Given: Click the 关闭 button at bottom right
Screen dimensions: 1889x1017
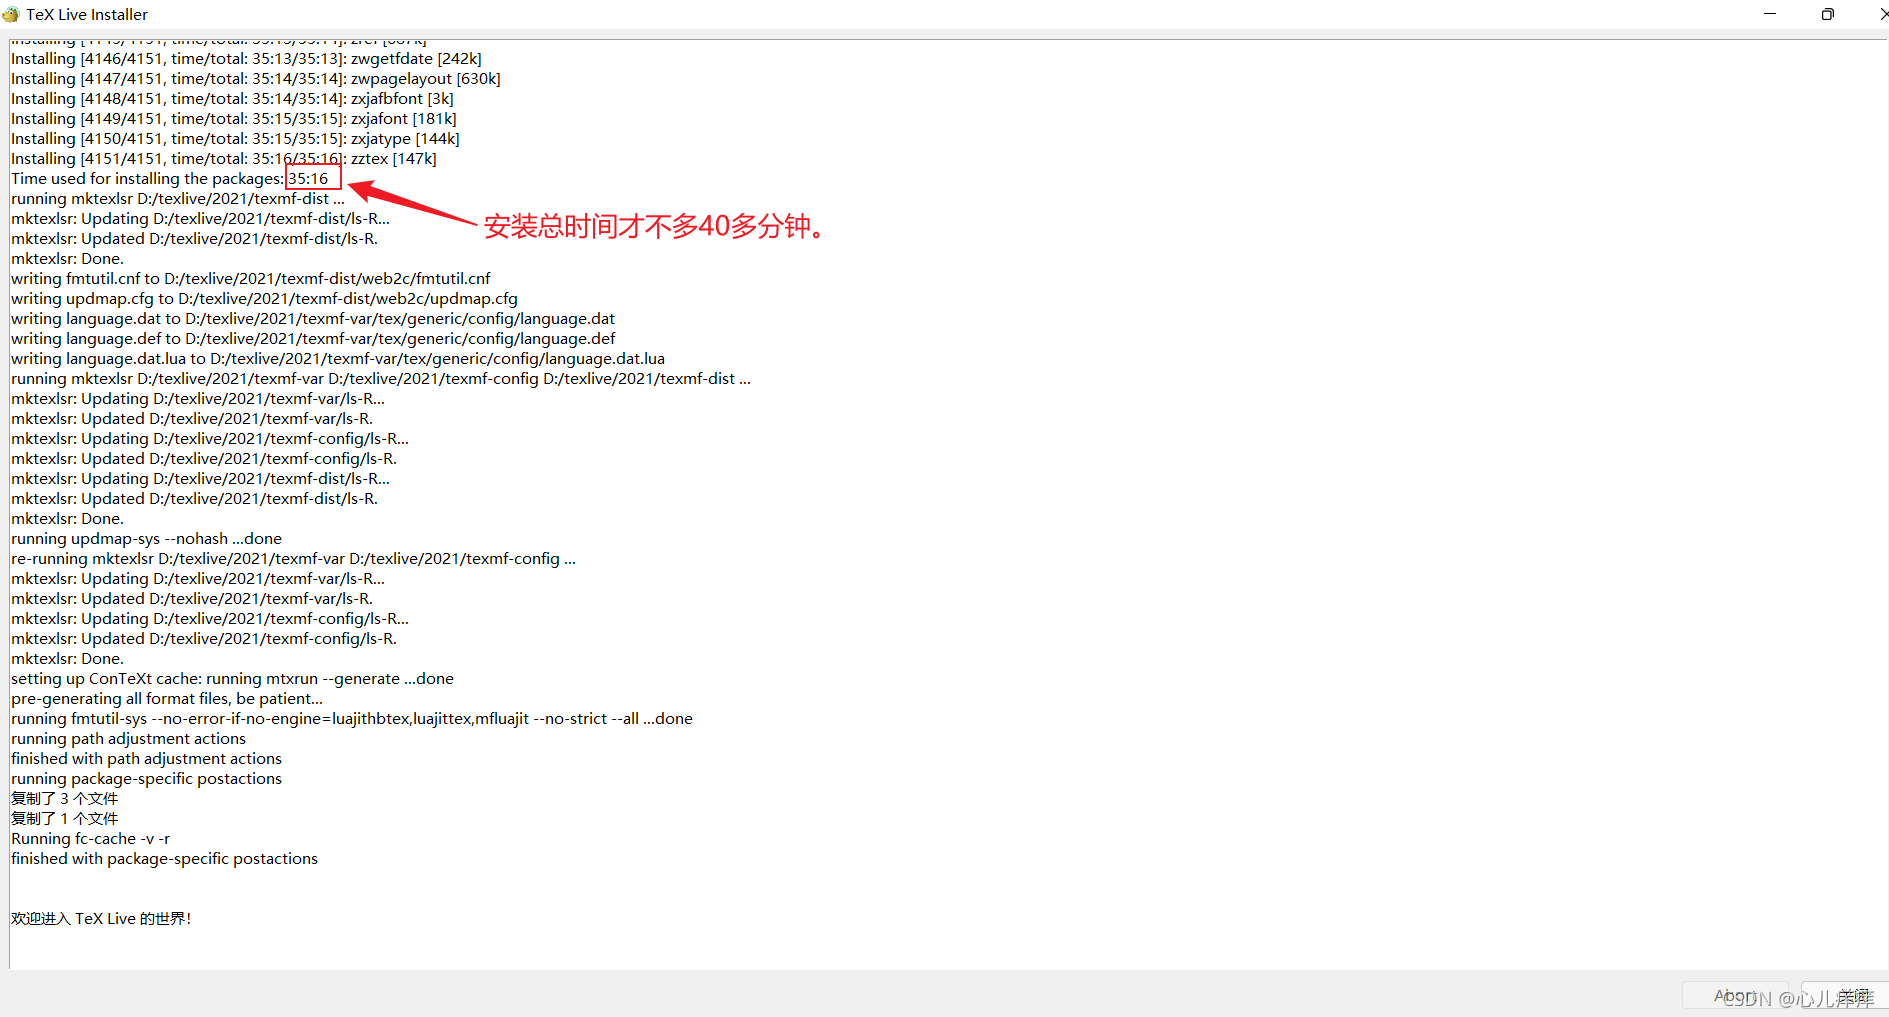Looking at the screenshot, I should [1844, 995].
